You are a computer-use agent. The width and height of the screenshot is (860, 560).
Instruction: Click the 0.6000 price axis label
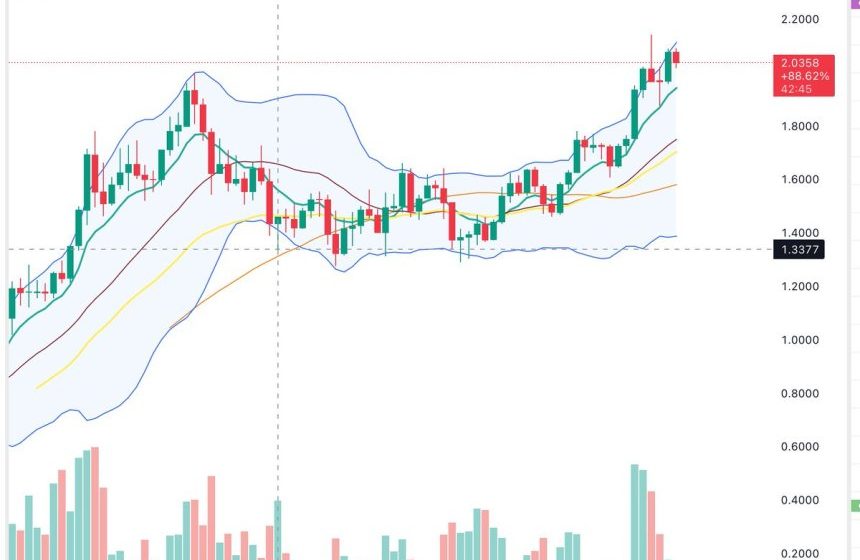pyautogui.click(x=799, y=447)
